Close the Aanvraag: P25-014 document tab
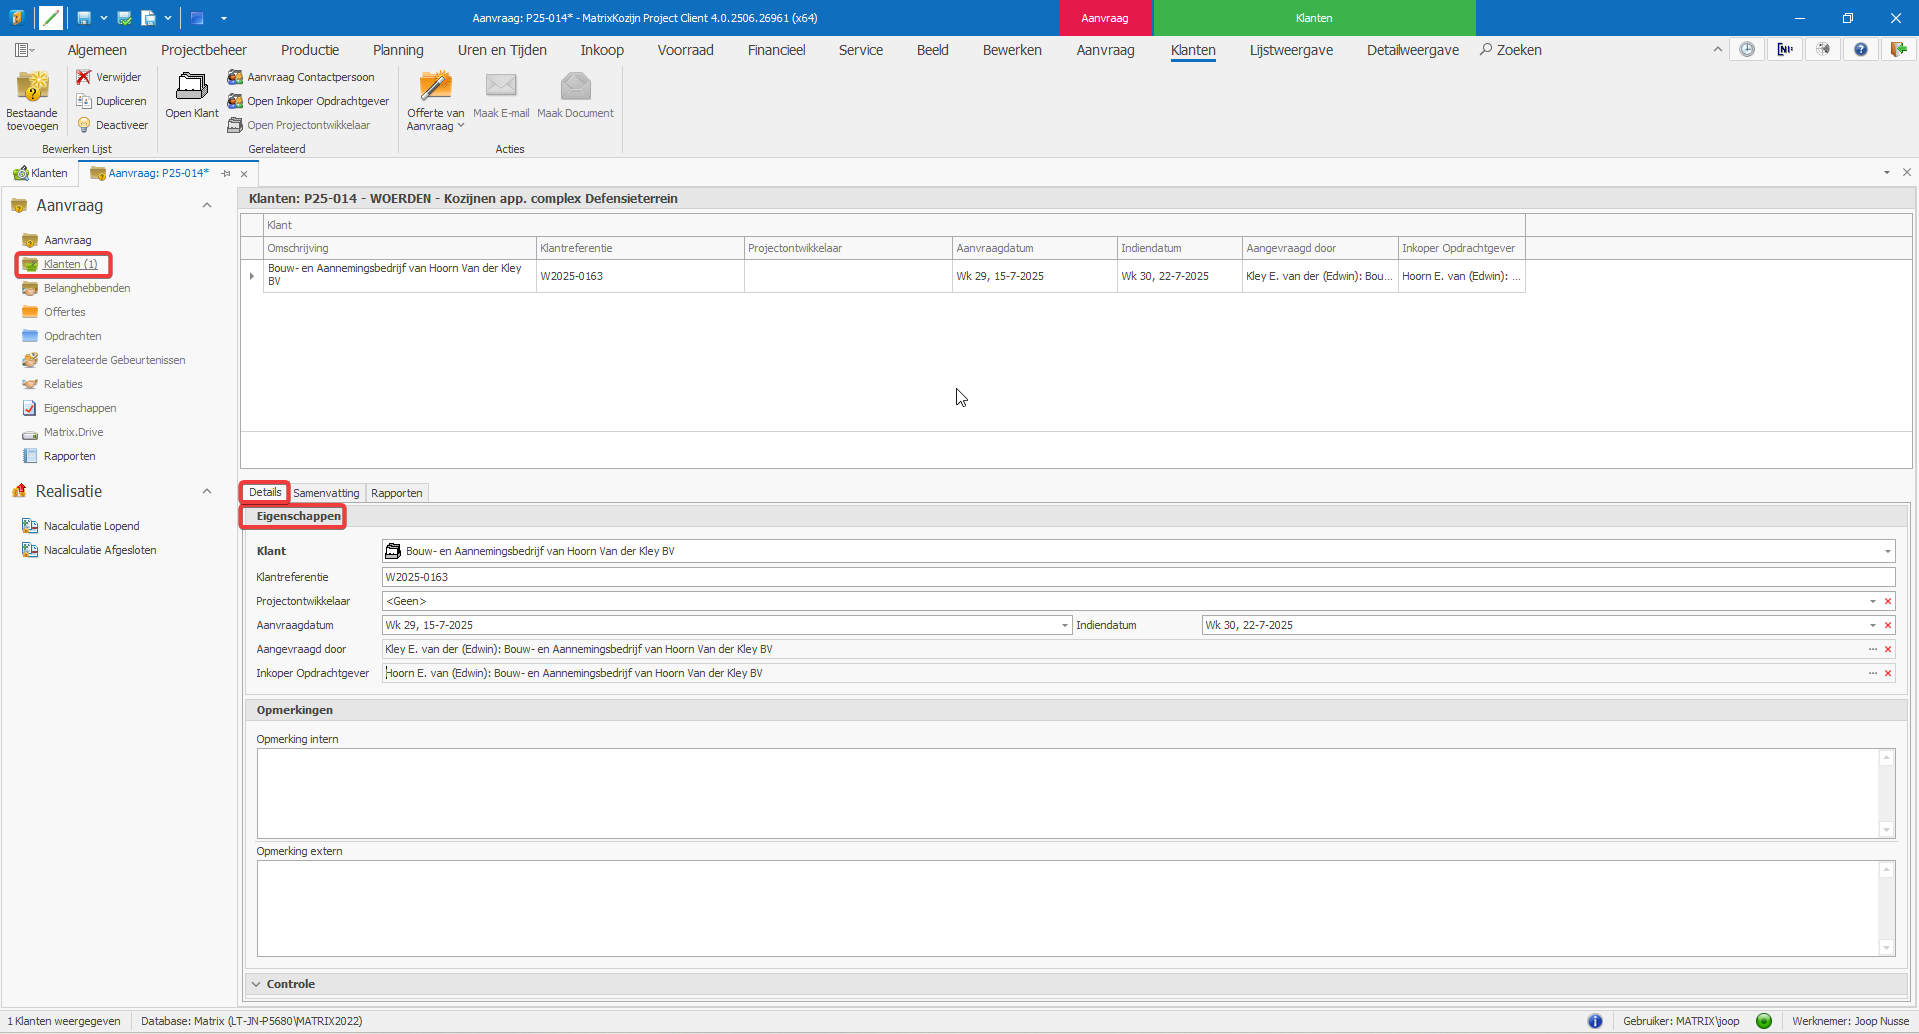Viewport: 1919px width, 1034px height. [244, 174]
